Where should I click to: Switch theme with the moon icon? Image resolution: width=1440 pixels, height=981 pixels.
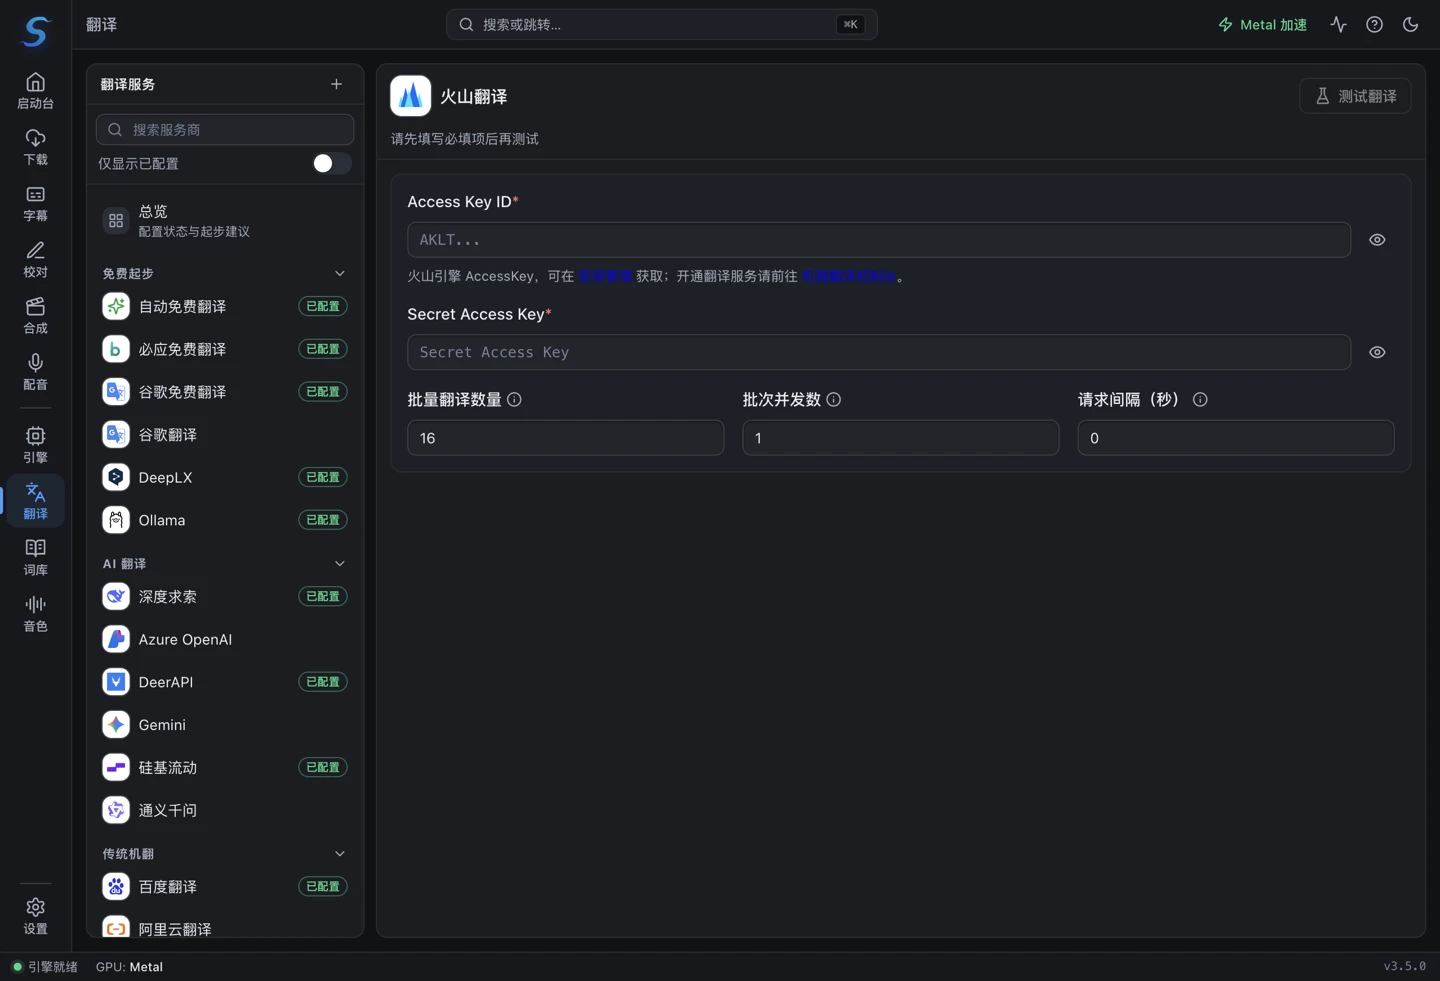1410,24
